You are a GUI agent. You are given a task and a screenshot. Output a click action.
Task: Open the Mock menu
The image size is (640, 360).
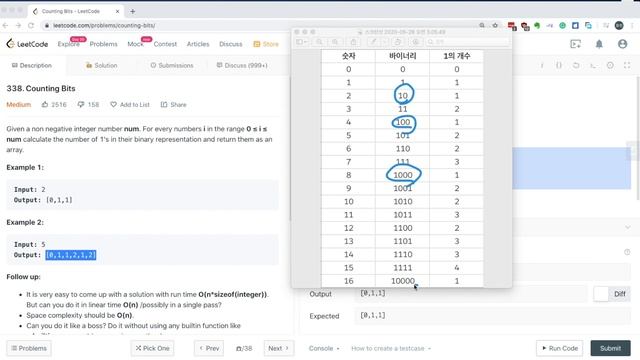point(136,44)
